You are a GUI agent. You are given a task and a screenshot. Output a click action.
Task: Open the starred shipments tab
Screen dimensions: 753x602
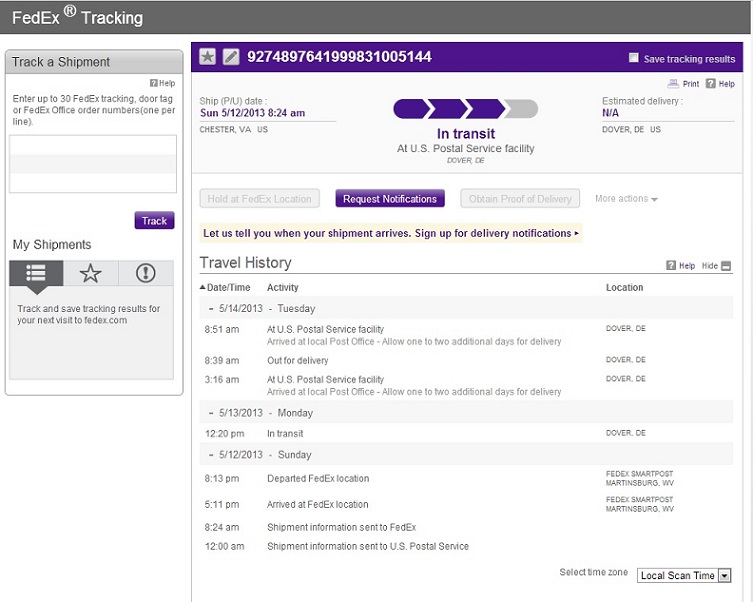point(90,273)
